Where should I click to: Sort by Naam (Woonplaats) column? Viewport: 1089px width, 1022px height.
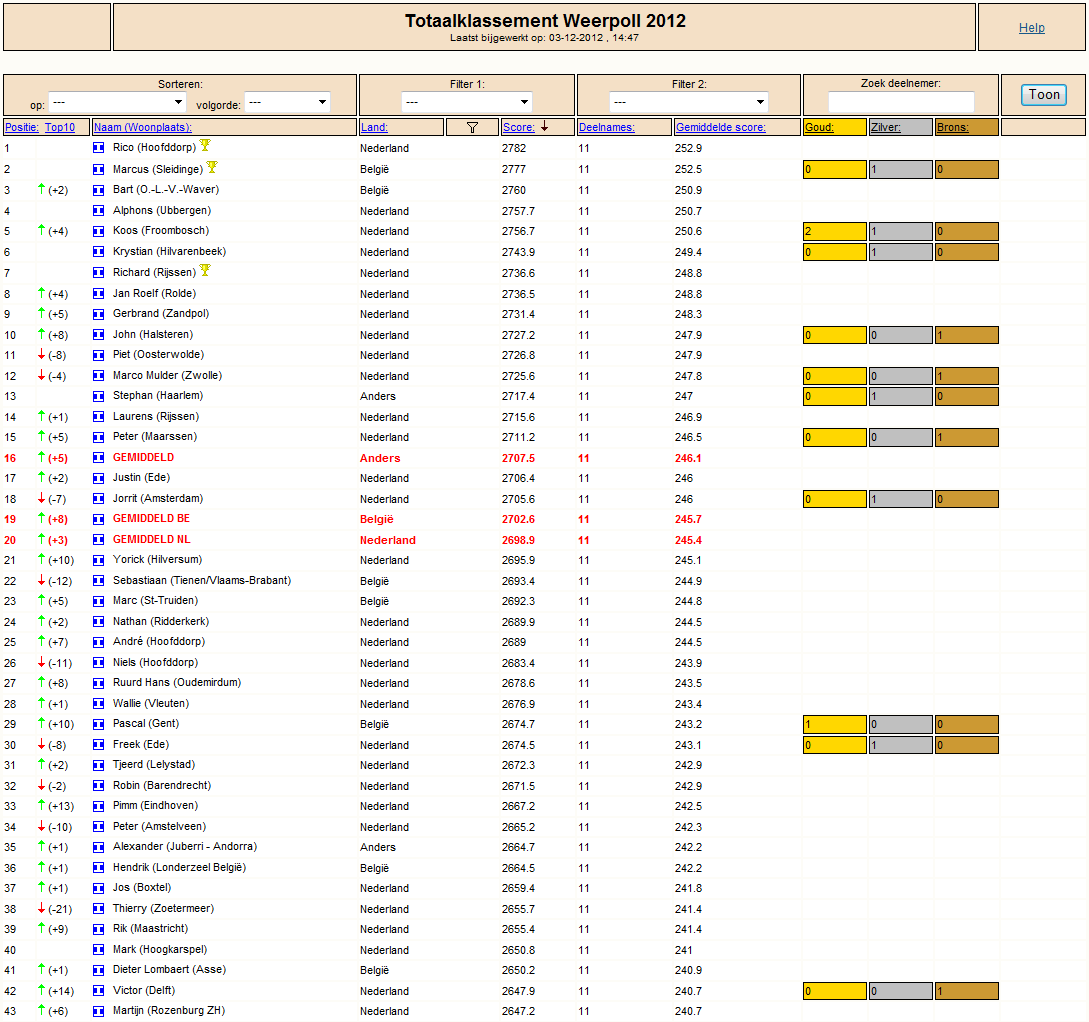pyautogui.click(x=143, y=127)
